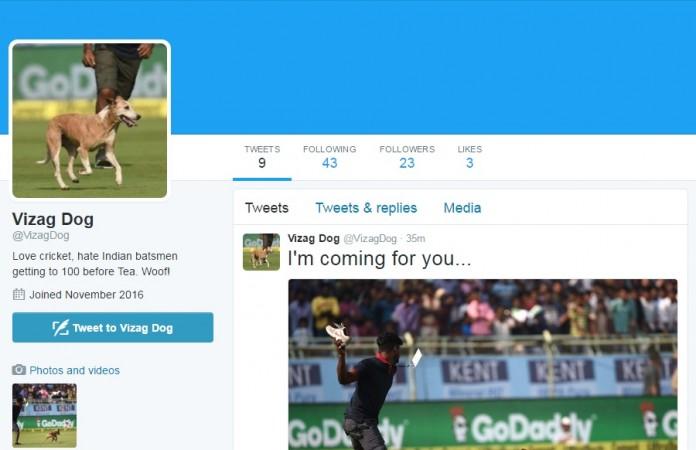Click the small dog avatar beside the tweet
The width and height of the screenshot is (696, 450).
pos(261,252)
